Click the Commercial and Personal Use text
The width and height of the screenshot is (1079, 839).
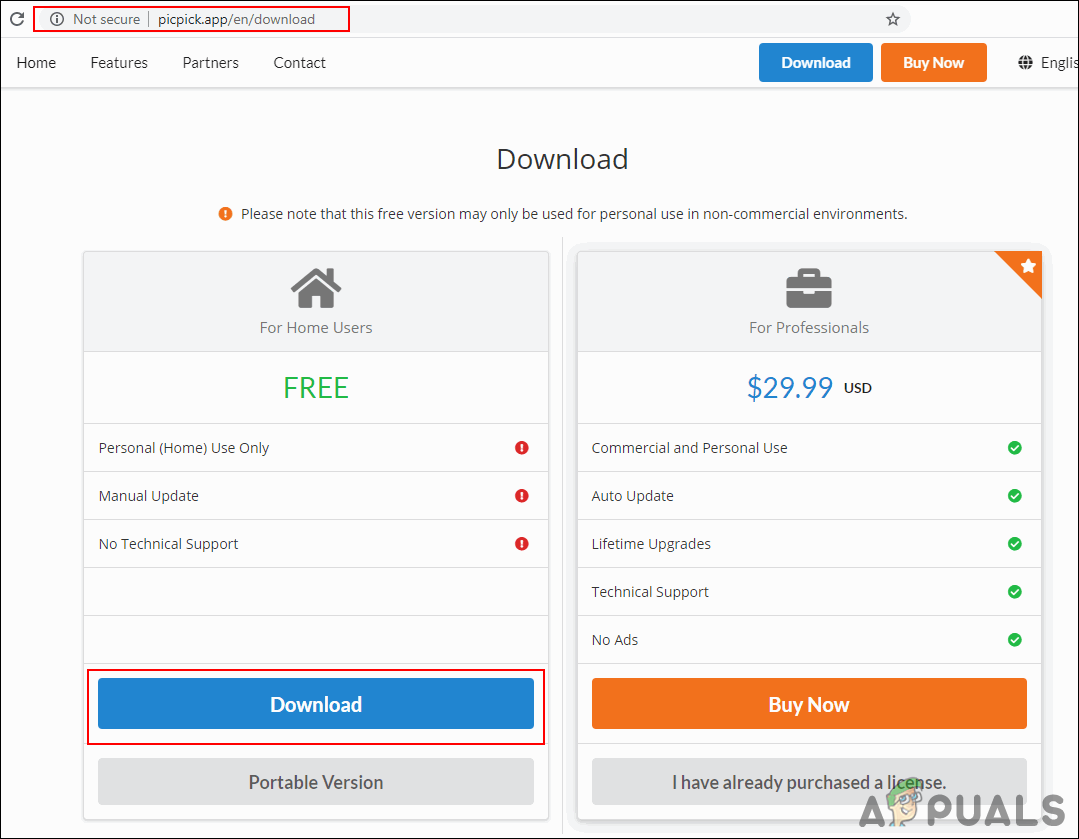click(690, 448)
